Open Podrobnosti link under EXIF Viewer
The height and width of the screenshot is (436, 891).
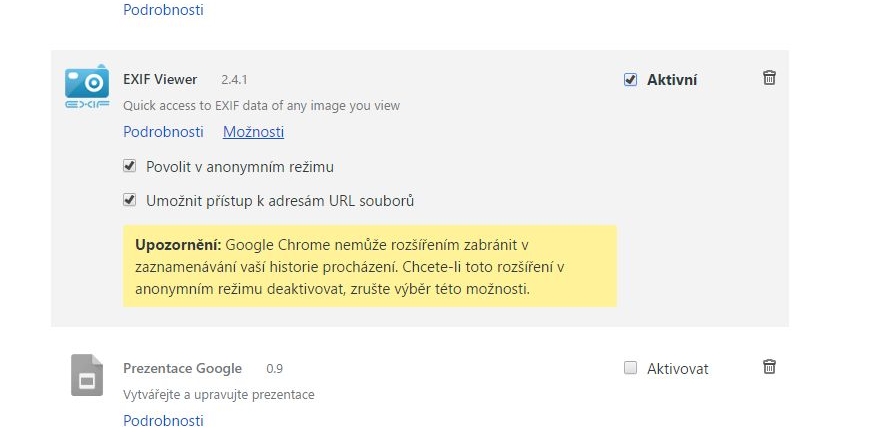[x=163, y=132]
